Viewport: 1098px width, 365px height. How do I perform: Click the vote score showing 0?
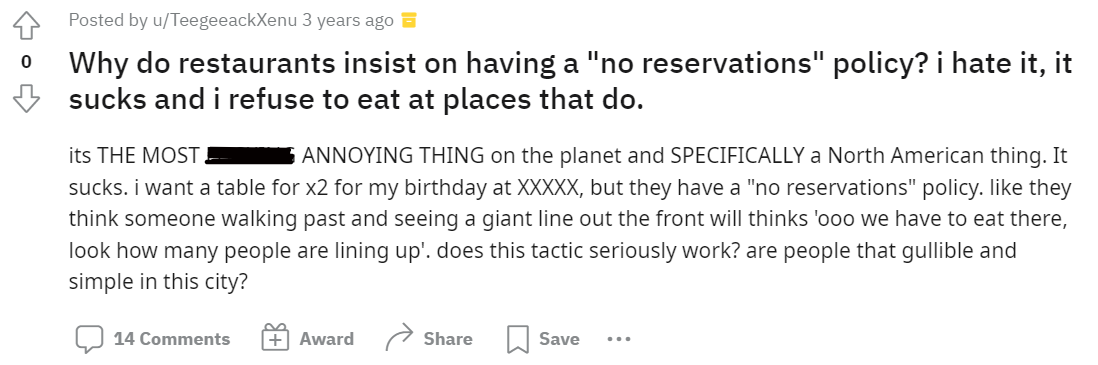(26, 62)
